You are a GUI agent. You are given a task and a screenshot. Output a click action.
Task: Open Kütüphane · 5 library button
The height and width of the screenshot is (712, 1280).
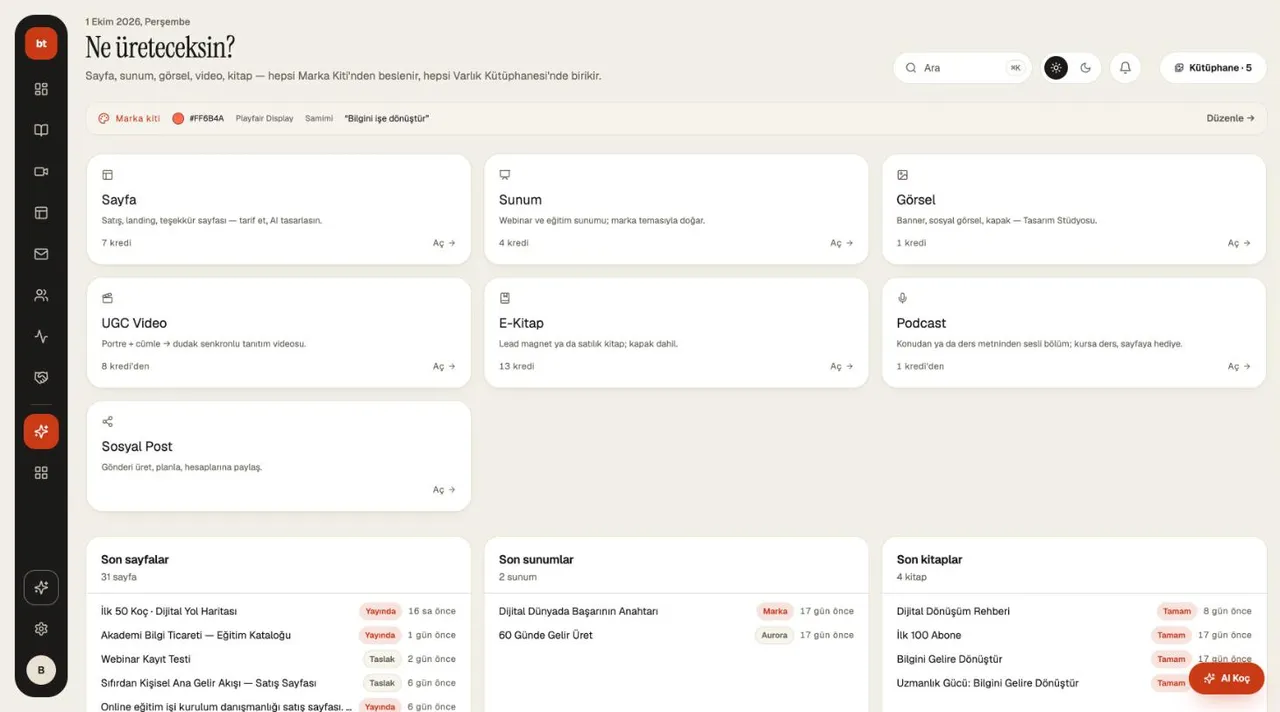coord(1213,68)
